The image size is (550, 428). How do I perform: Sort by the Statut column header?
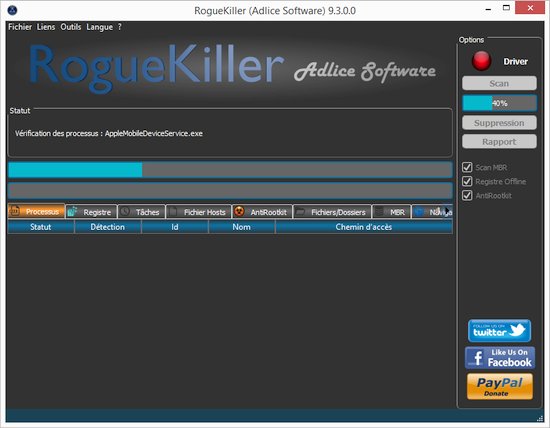[41, 227]
